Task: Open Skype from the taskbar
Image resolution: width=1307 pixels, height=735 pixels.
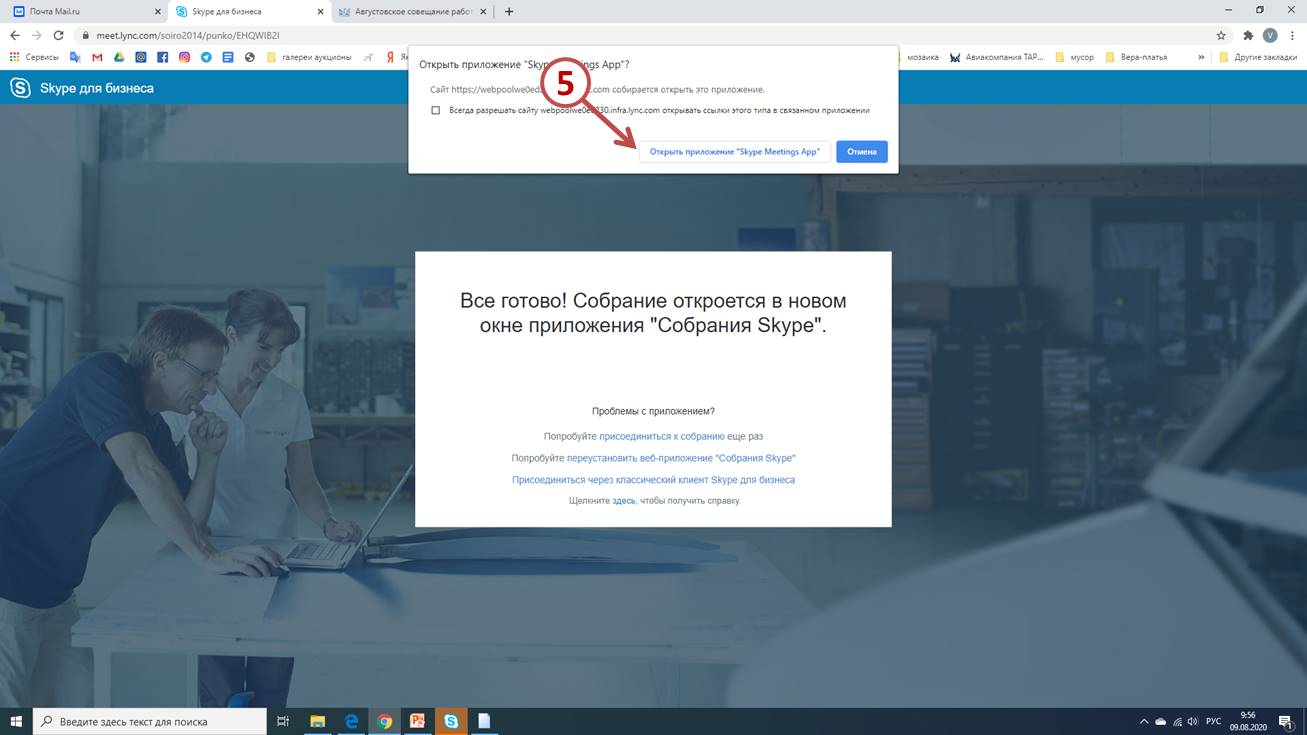Action: point(452,721)
